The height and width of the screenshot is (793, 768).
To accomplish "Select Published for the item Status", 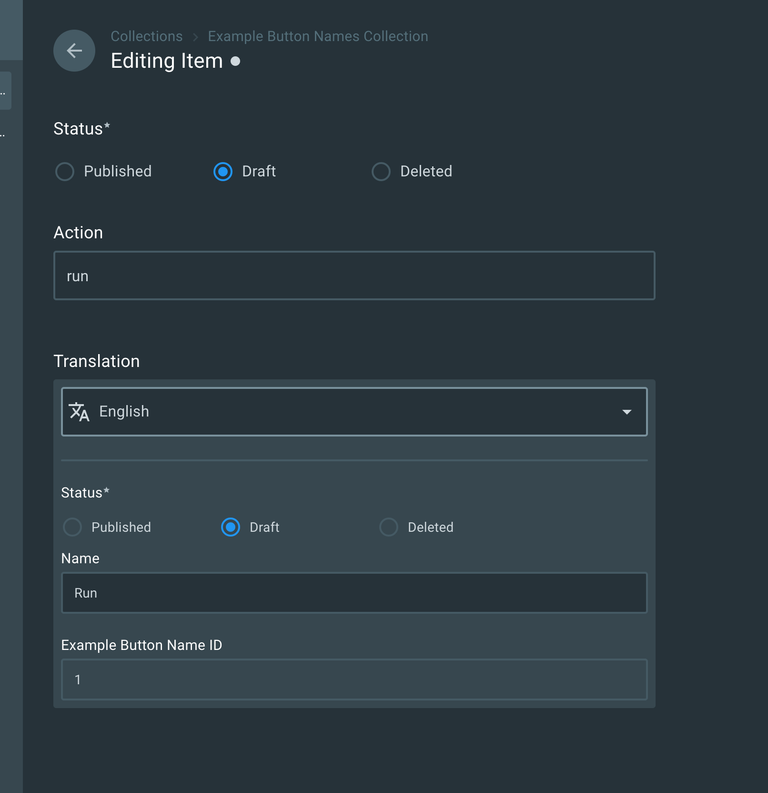I will click(65, 172).
